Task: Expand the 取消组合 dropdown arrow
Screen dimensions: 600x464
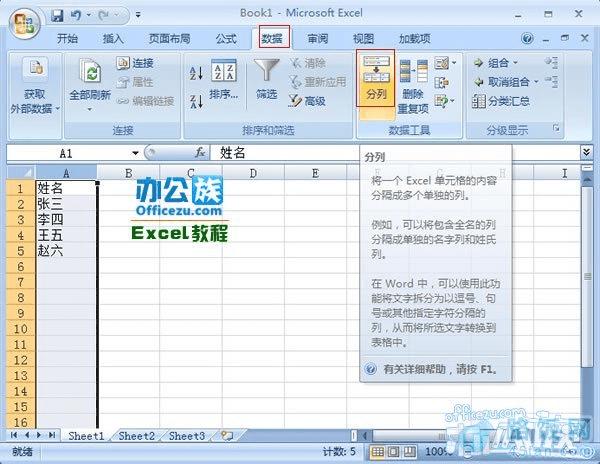Action: (x=536, y=81)
